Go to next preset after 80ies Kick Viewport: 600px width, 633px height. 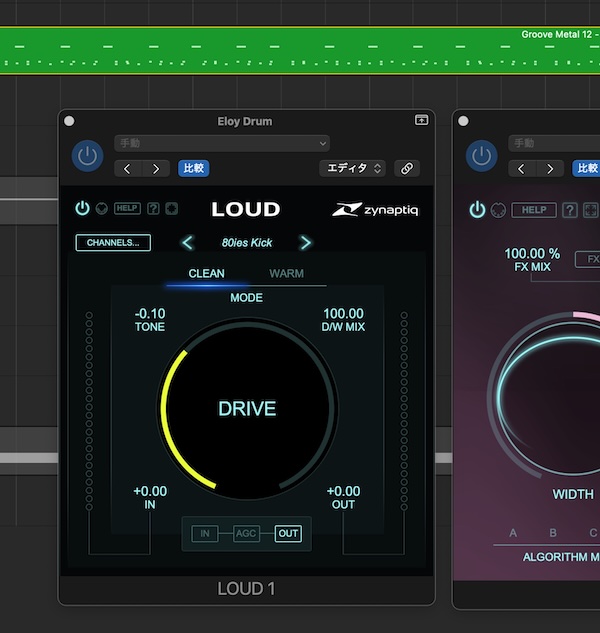(305, 243)
